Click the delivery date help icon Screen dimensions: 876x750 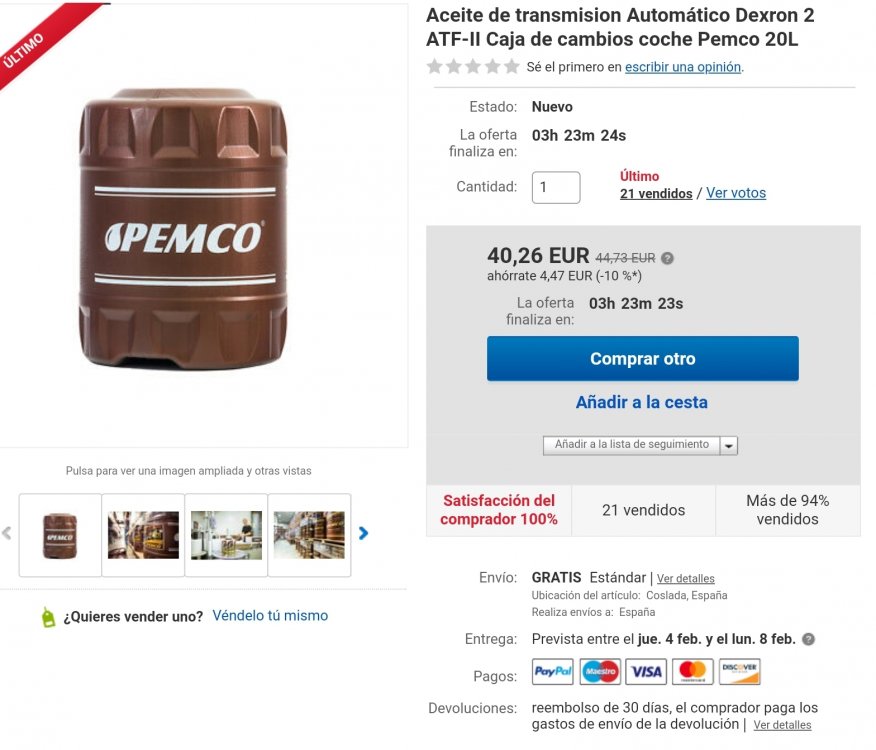(x=808, y=639)
